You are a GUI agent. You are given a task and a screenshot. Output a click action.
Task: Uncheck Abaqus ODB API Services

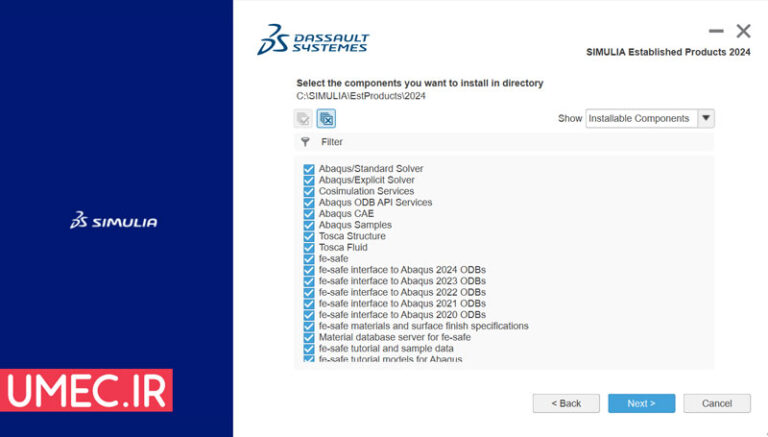click(x=309, y=203)
